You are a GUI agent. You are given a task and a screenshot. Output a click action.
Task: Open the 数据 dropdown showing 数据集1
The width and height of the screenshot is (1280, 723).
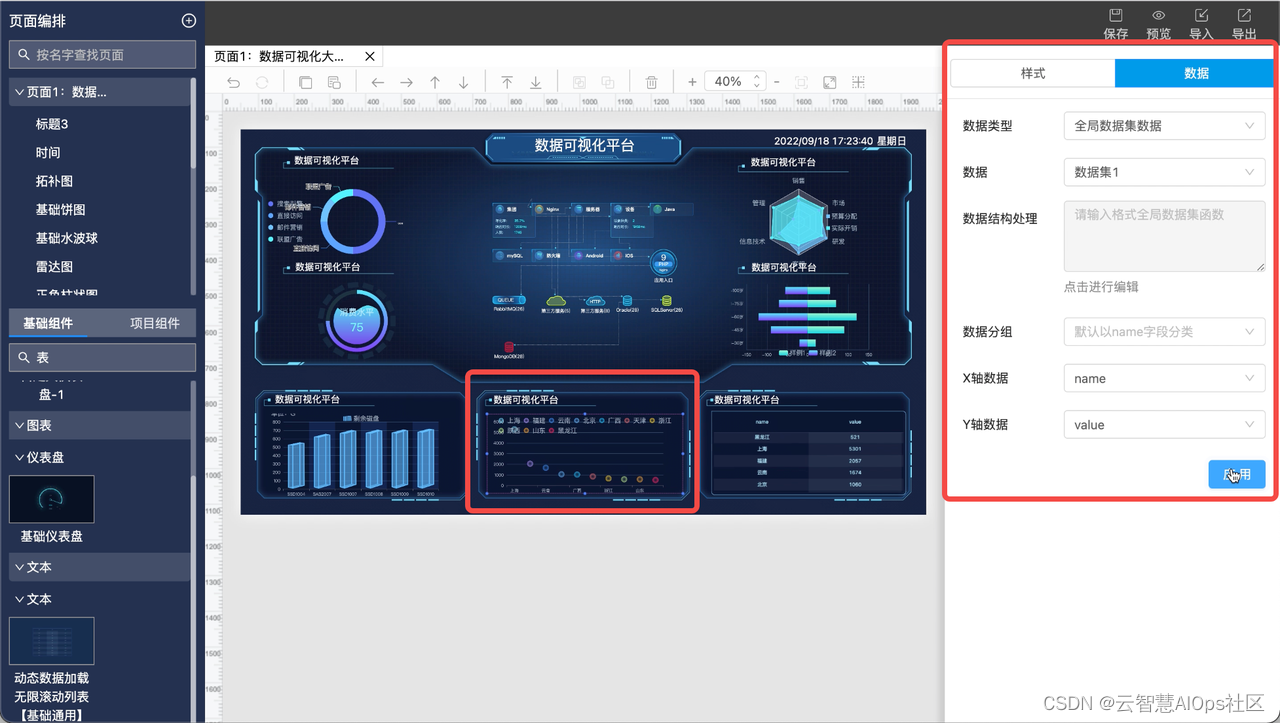(1165, 172)
